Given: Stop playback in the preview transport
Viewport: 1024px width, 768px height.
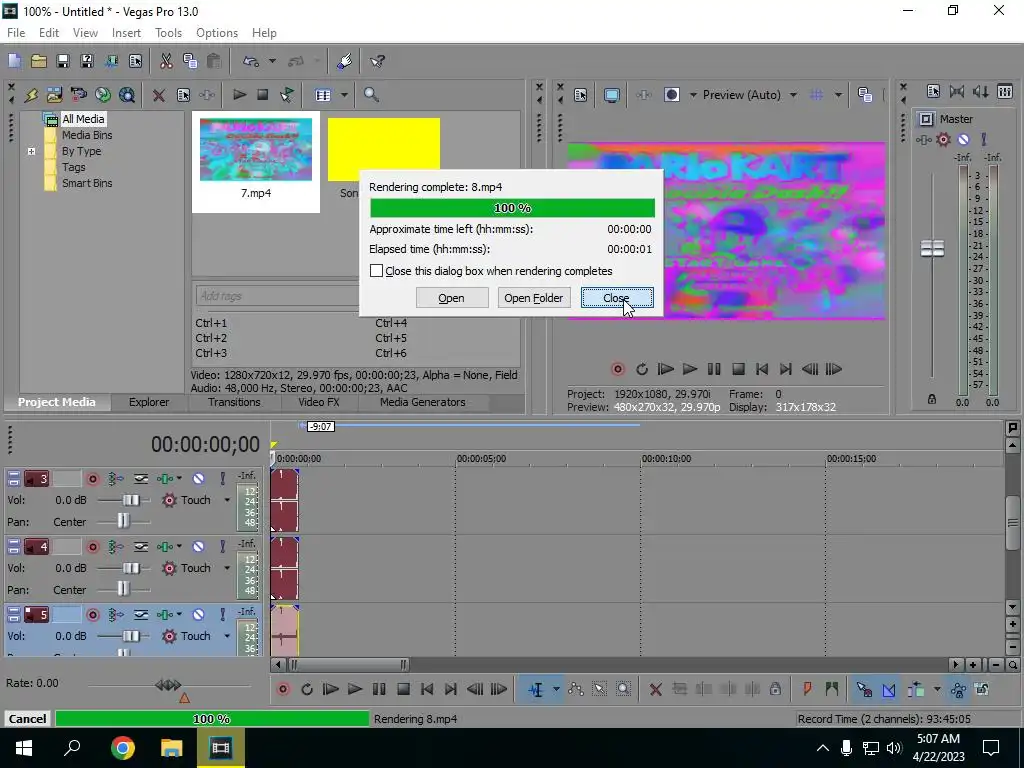Looking at the screenshot, I should tap(738, 370).
